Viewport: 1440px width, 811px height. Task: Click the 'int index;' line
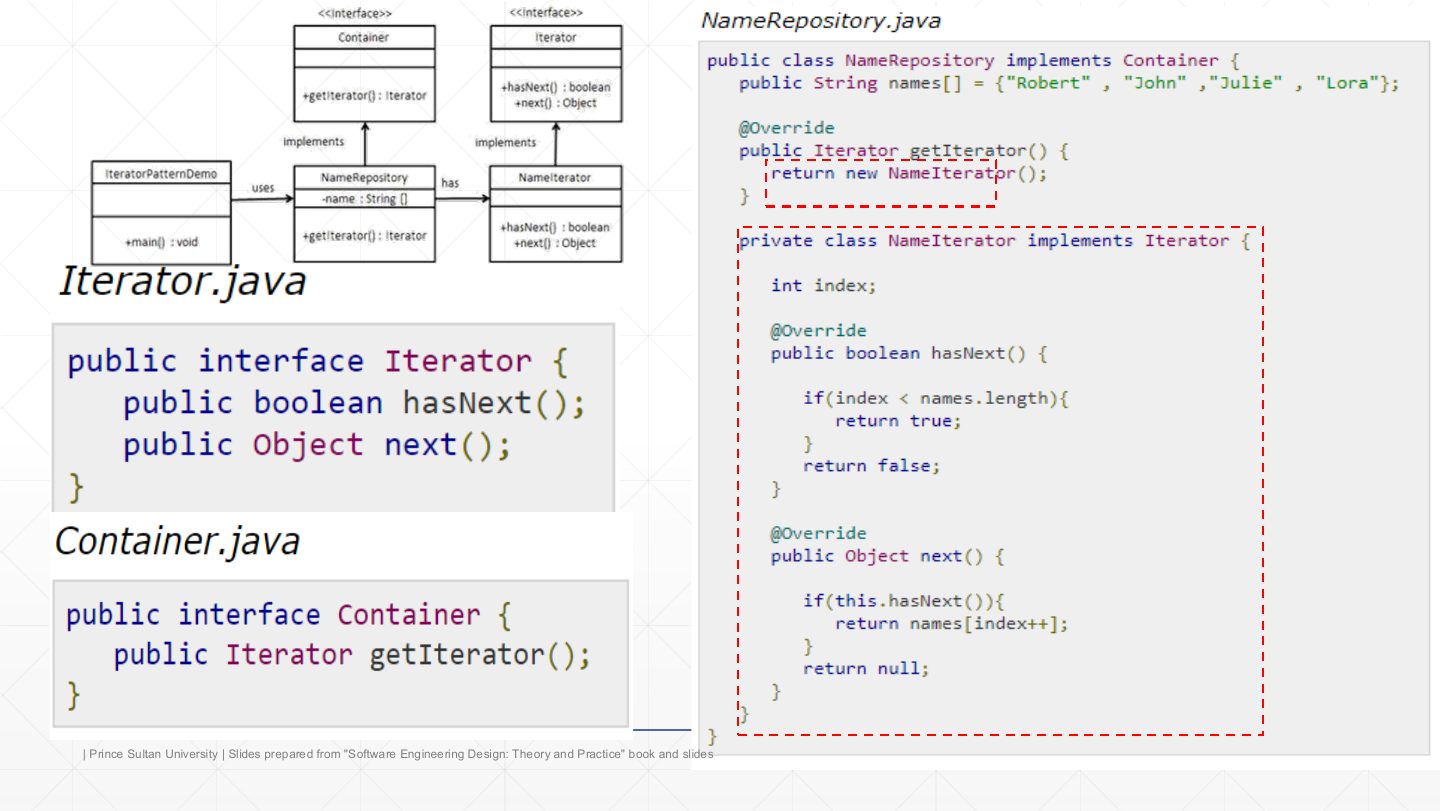823,285
